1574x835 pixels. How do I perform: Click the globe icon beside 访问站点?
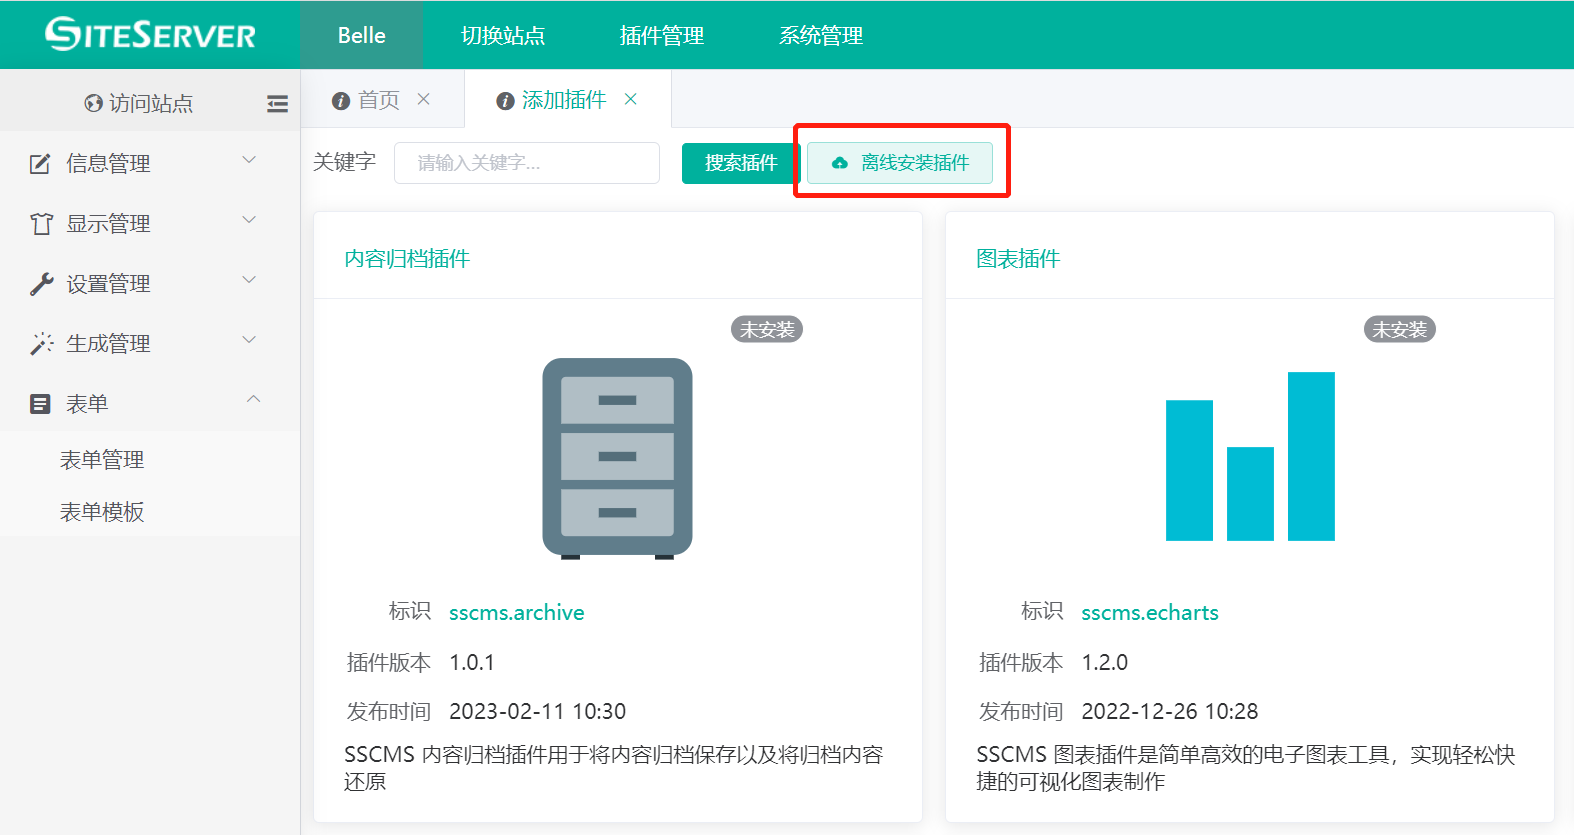93,103
